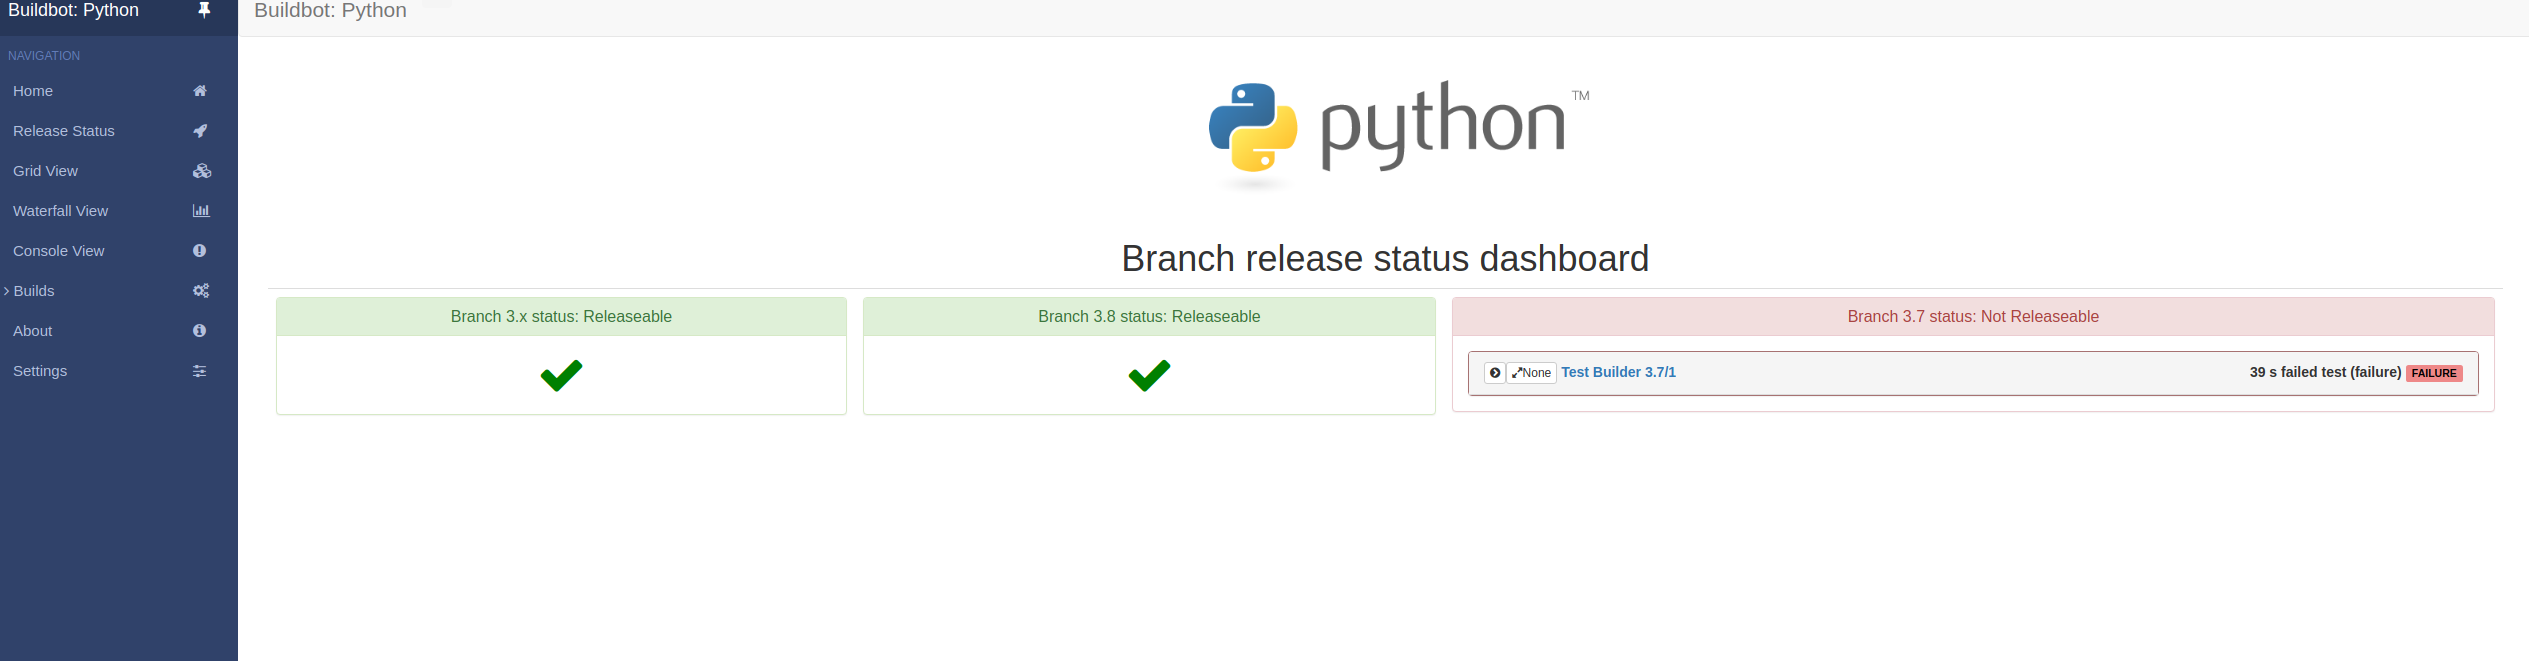Click the green checkmark under Branch 3.x
Viewport: 2529px width, 661px height.
[561, 375]
